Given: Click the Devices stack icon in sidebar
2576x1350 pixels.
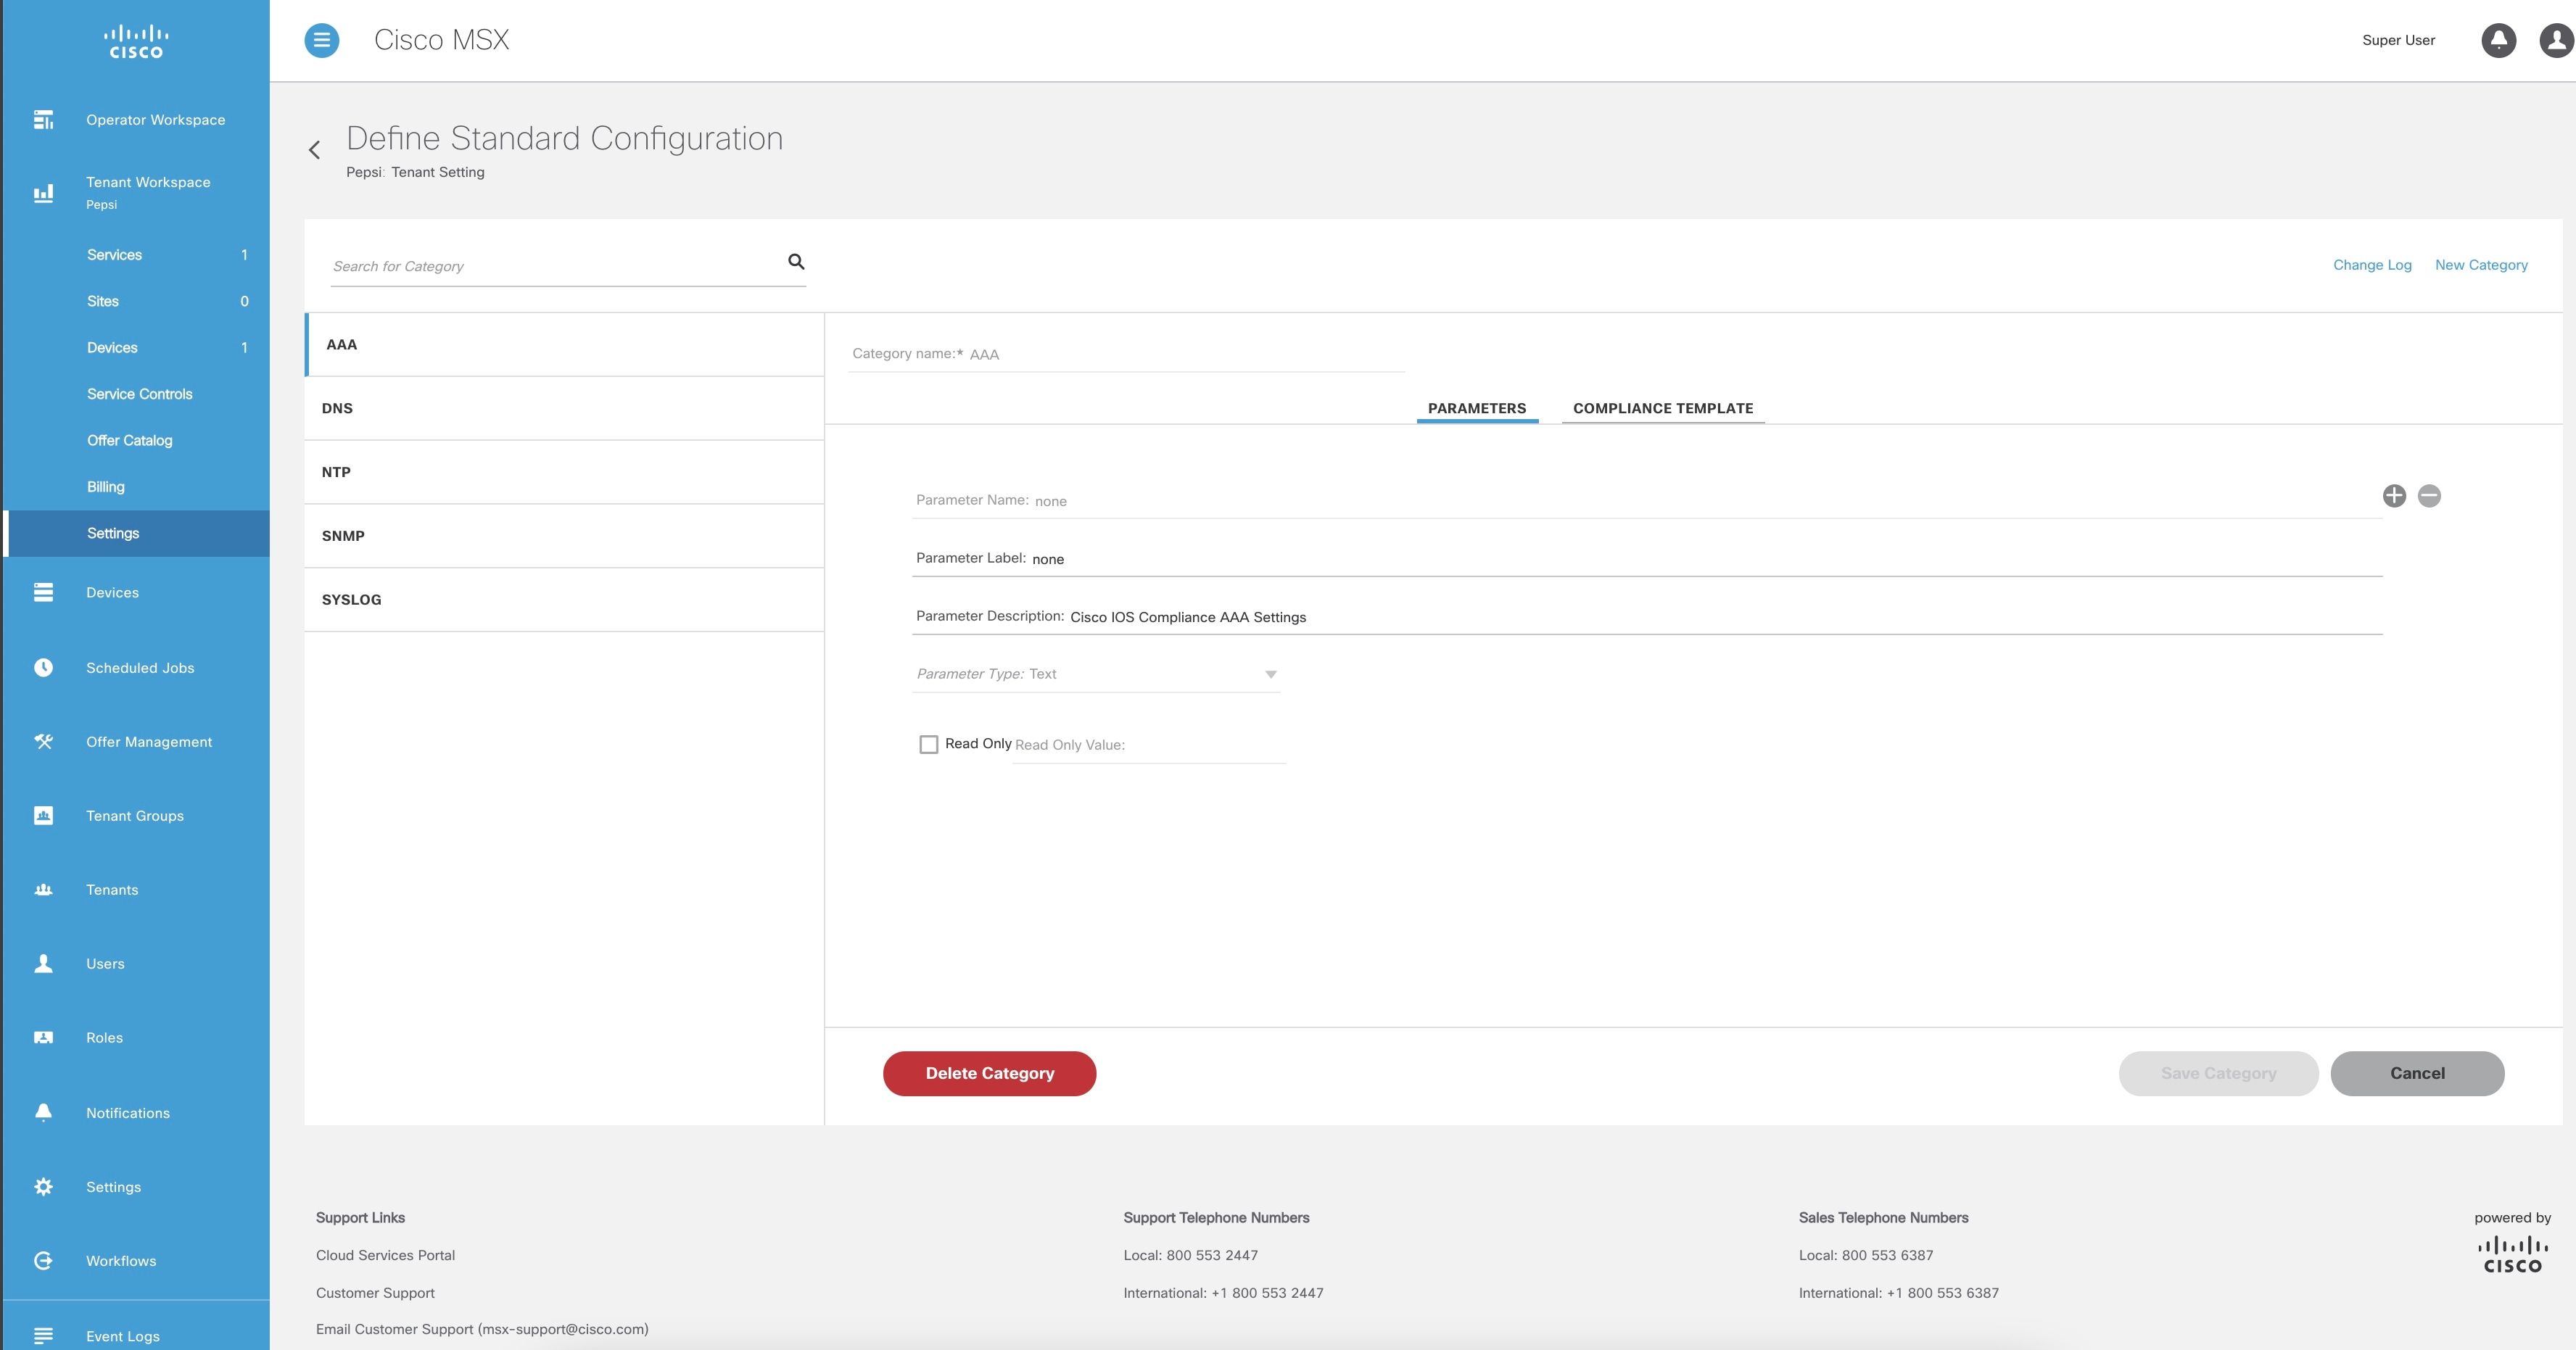Looking at the screenshot, I should point(43,592).
